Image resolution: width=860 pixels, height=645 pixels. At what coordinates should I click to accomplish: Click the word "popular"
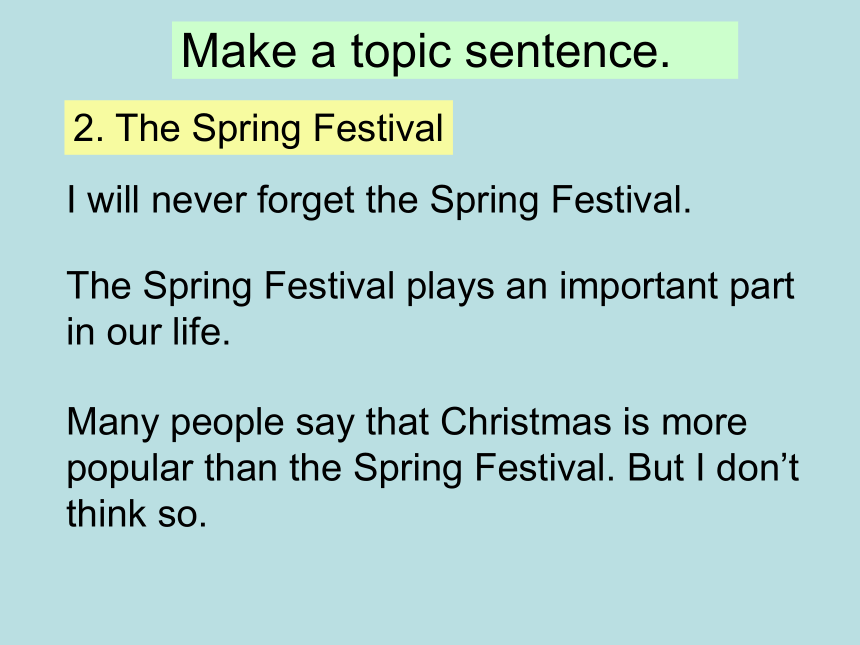pos(129,470)
